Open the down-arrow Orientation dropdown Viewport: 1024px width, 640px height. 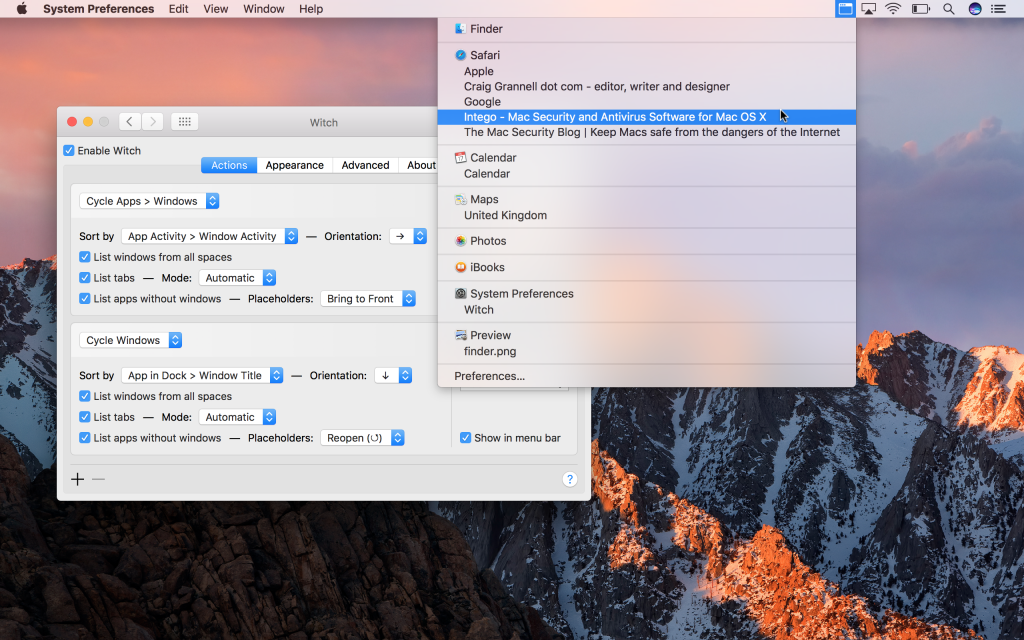pyautogui.click(x=393, y=375)
